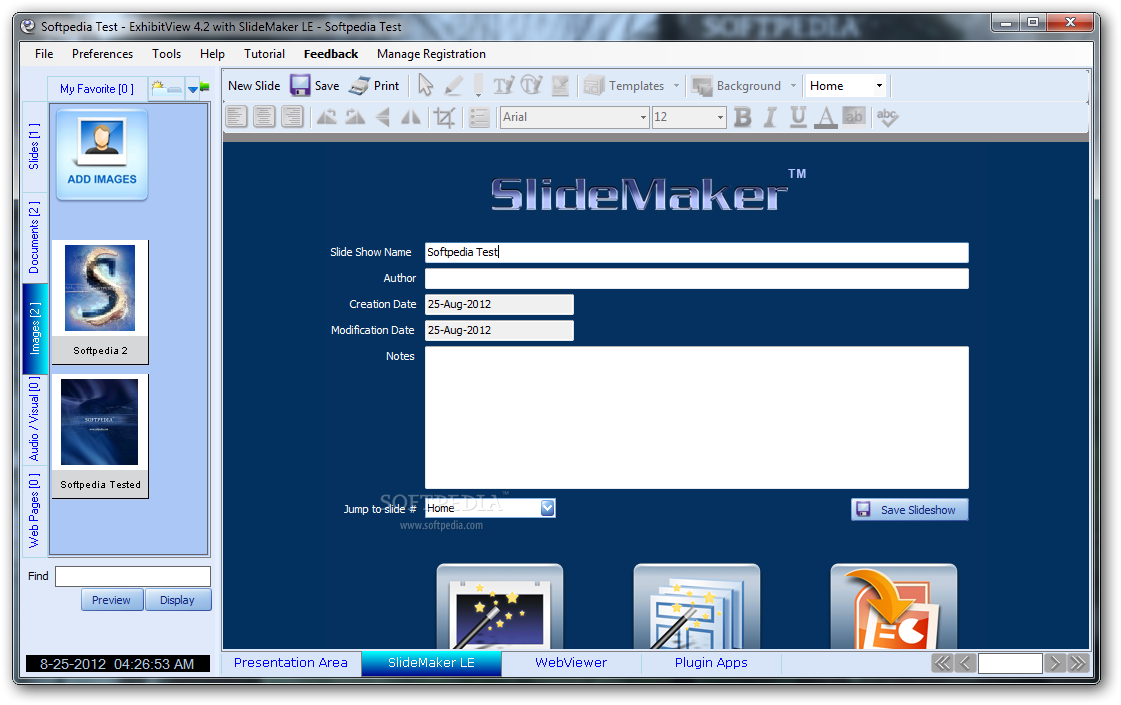This screenshot has width=1121, height=705.
Task: Open the blue favorites dropdown arrow
Action: click(192, 89)
